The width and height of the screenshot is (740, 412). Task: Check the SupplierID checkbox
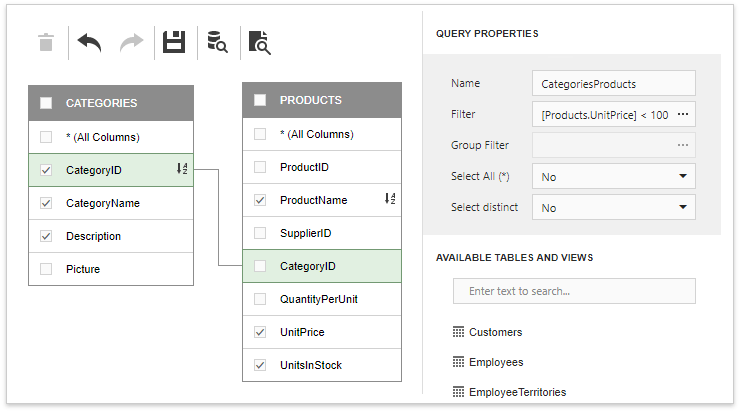point(260,233)
